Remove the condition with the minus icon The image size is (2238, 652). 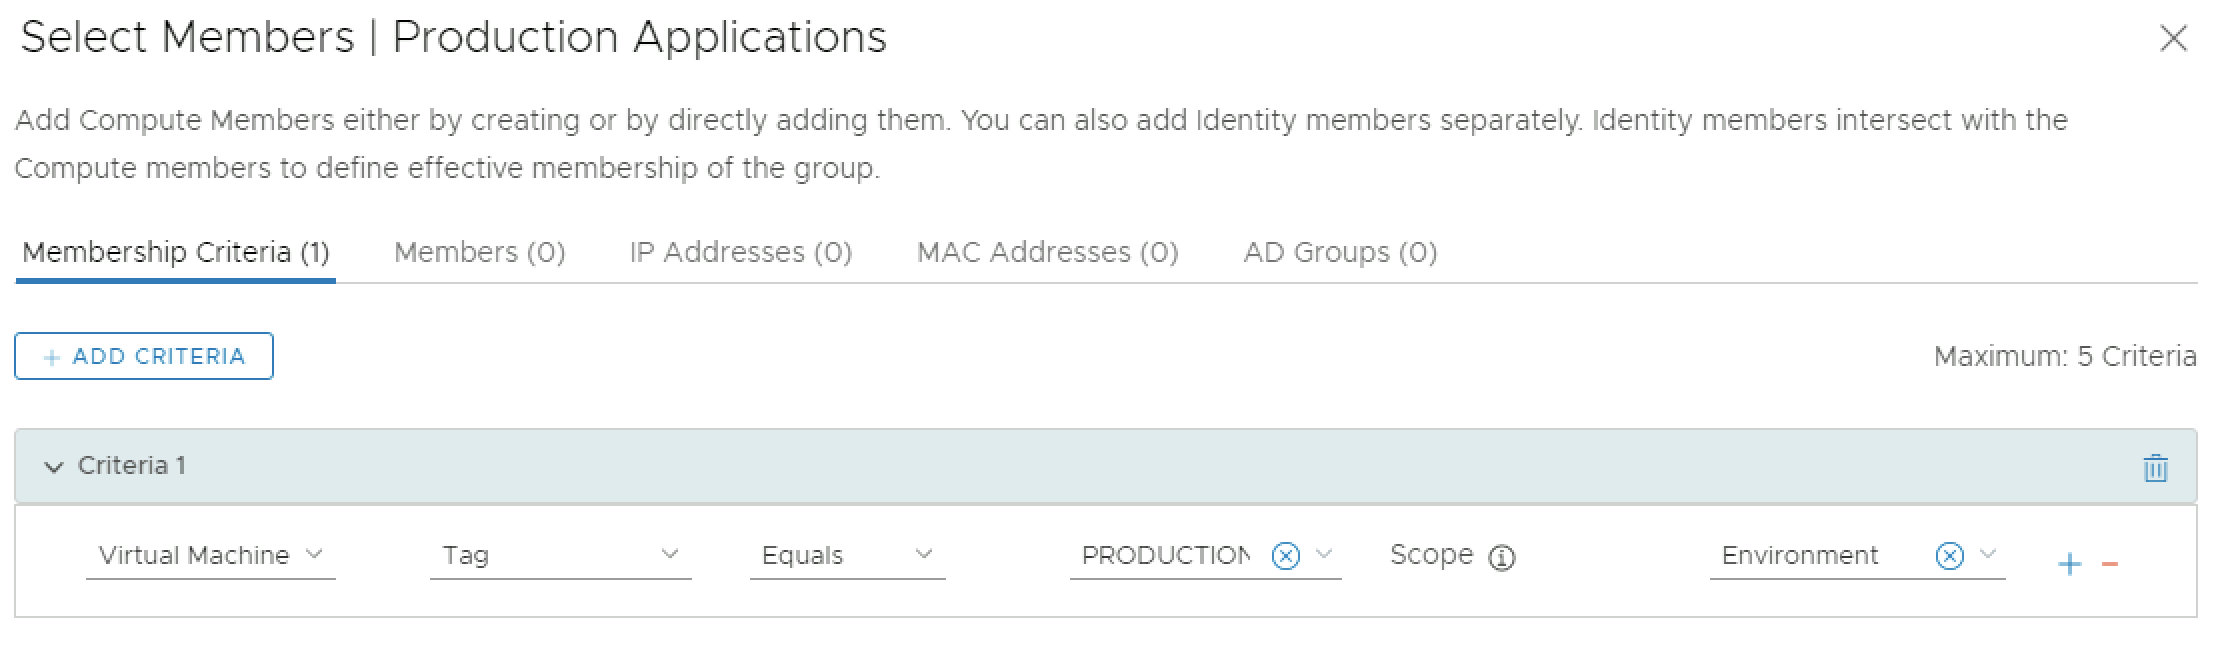click(2110, 565)
